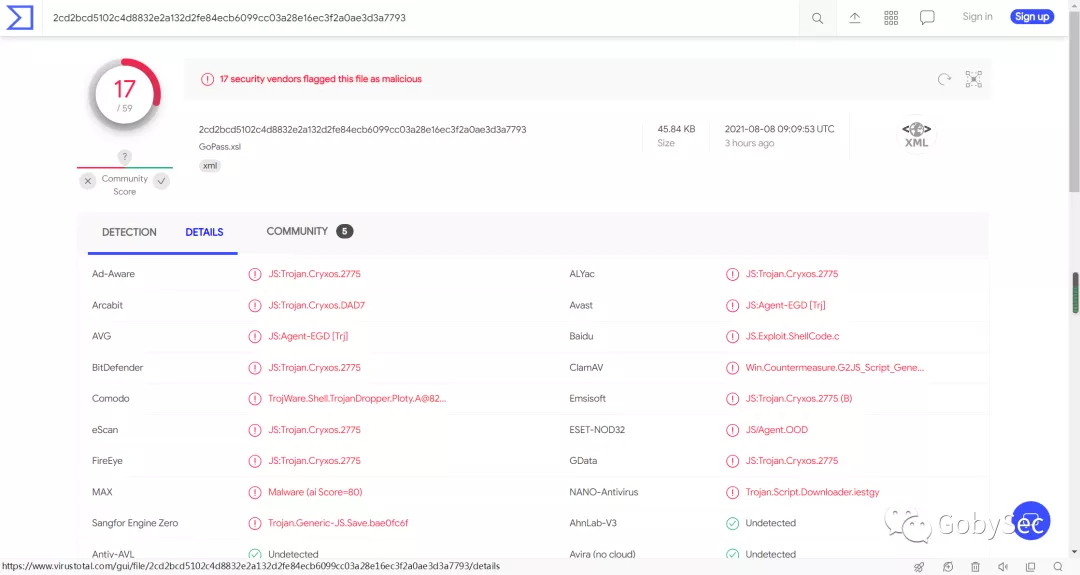This screenshot has width=1080, height=575.
Task: Click MAX result Malware (ai Score=80)
Action: 315,492
